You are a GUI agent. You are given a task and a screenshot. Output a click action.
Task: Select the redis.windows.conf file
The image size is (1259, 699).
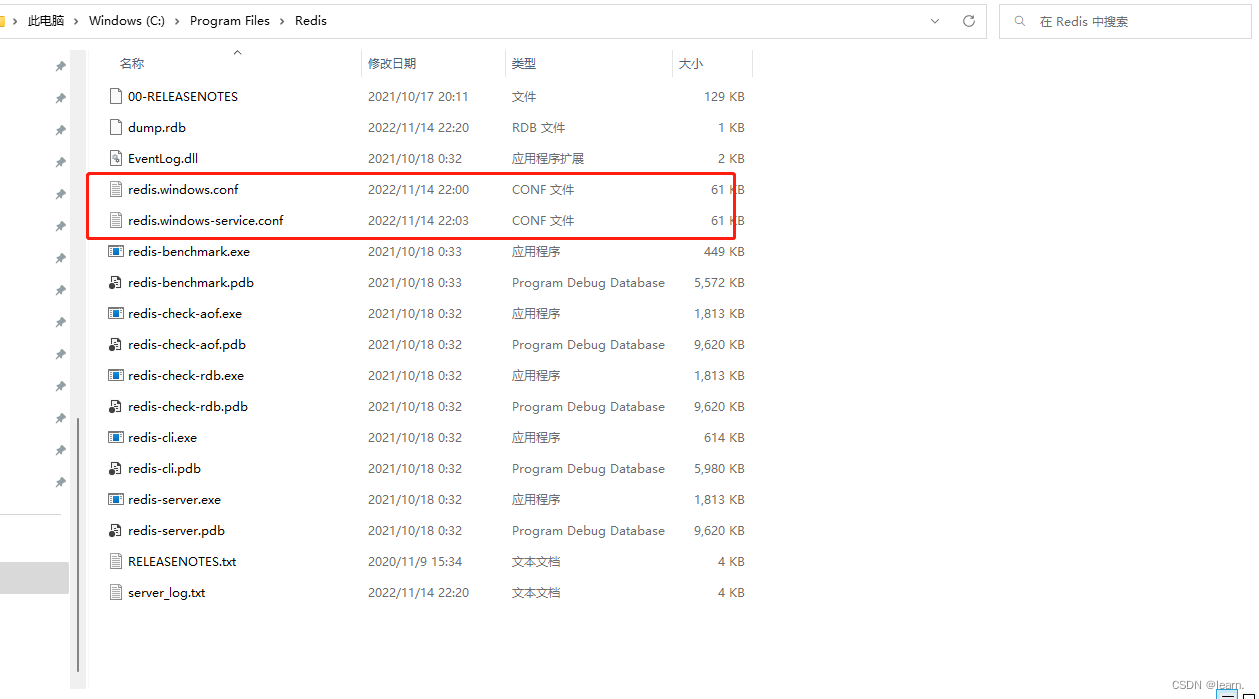(183, 189)
